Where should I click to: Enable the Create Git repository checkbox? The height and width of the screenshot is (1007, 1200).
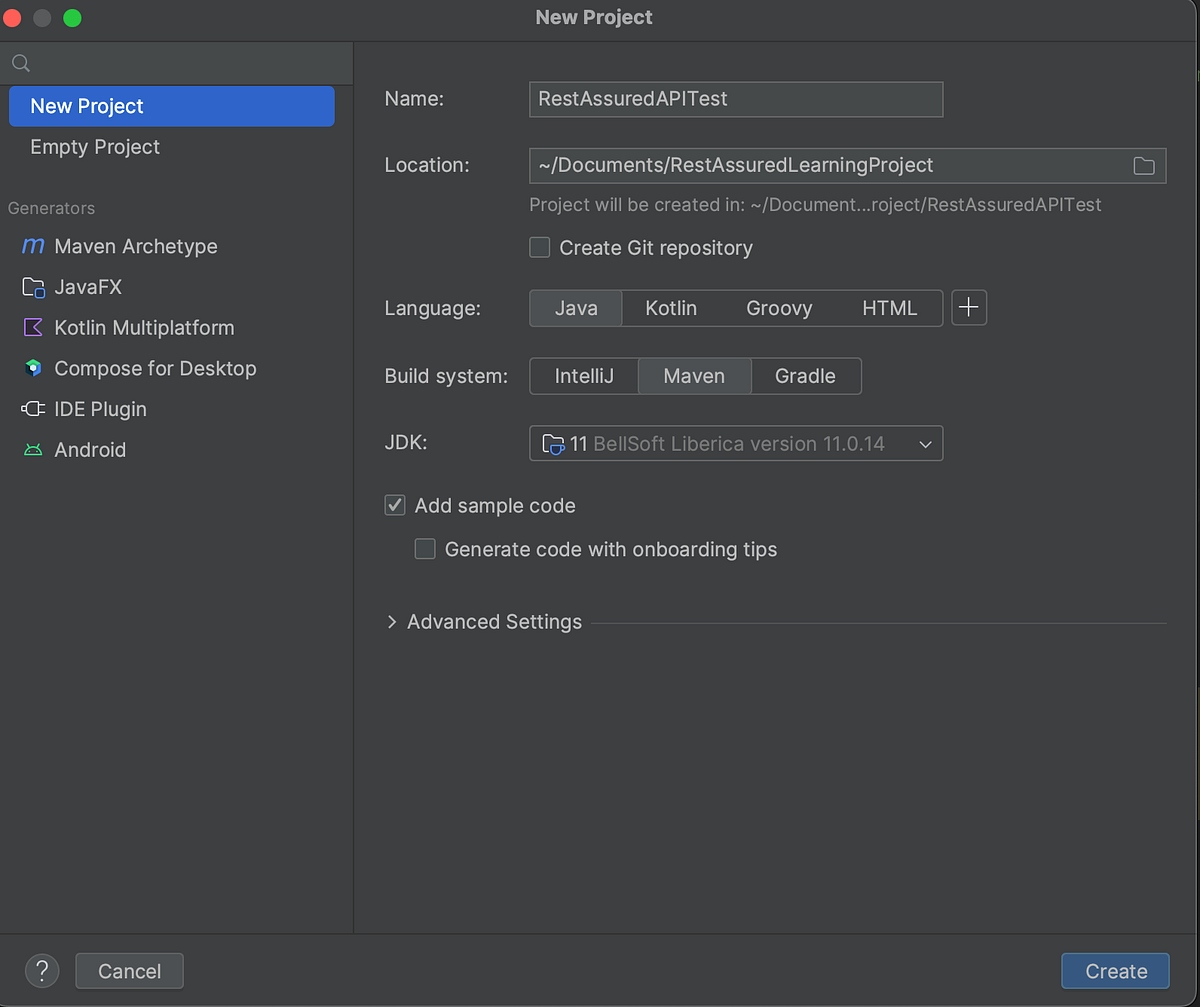click(539, 247)
